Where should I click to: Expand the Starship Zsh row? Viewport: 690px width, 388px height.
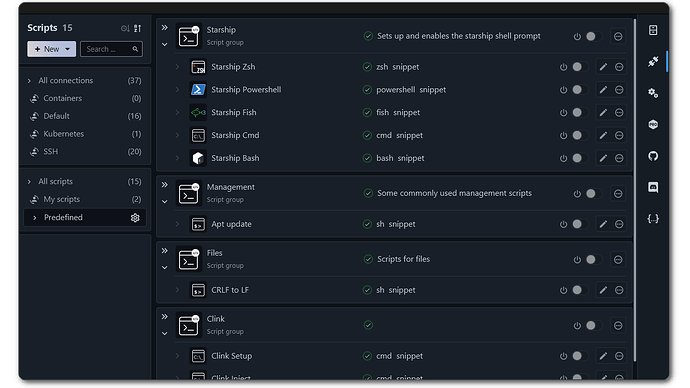click(x=177, y=67)
